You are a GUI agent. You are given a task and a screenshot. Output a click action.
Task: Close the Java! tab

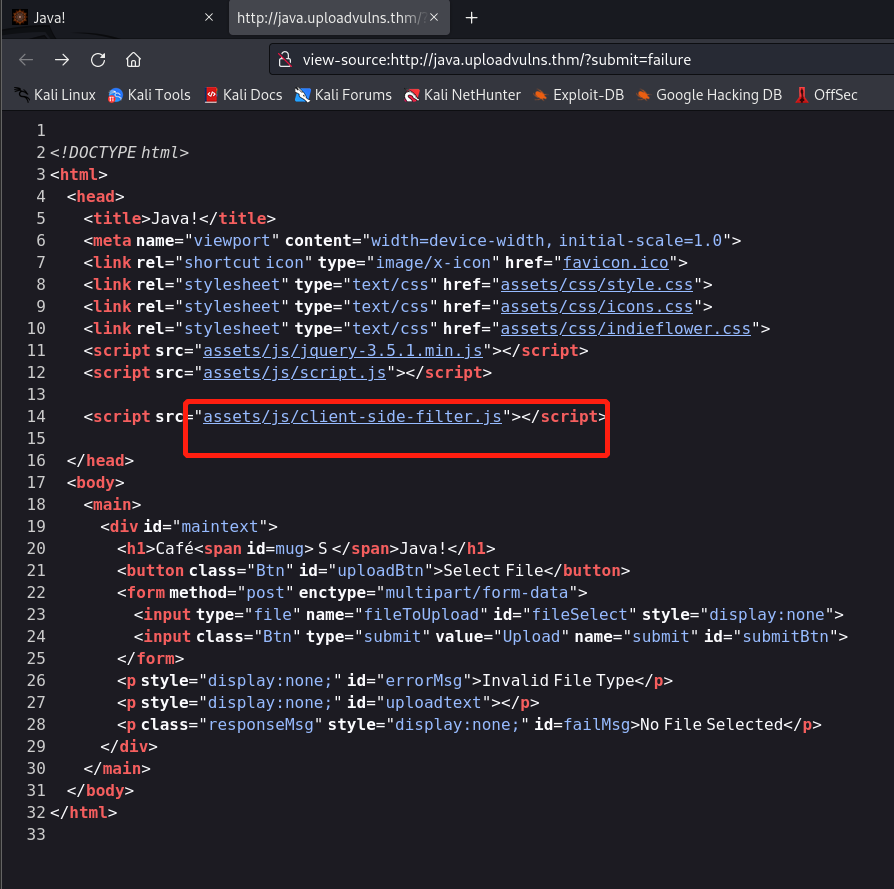[208, 18]
